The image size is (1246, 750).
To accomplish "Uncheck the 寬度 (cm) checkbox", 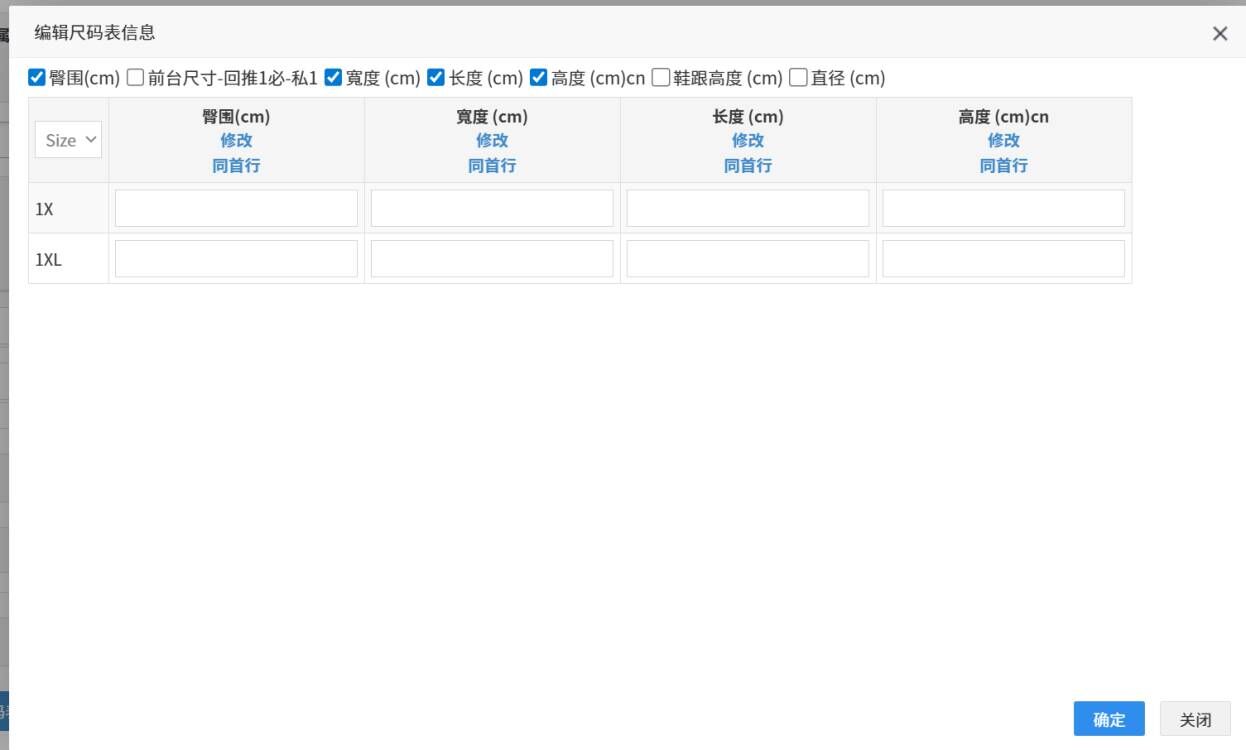I will click(334, 77).
